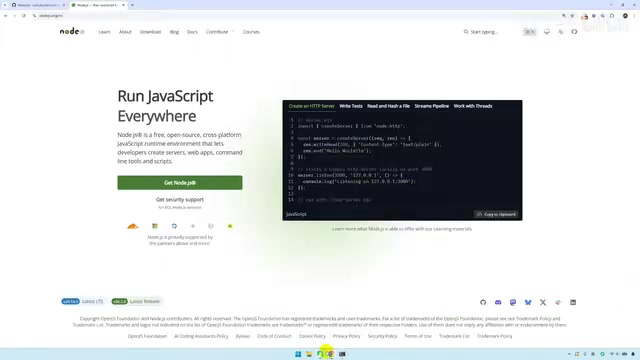The height and width of the screenshot is (360, 640).
Task: Toggle the site theme icon in the header
Action: tap(547, 32)
